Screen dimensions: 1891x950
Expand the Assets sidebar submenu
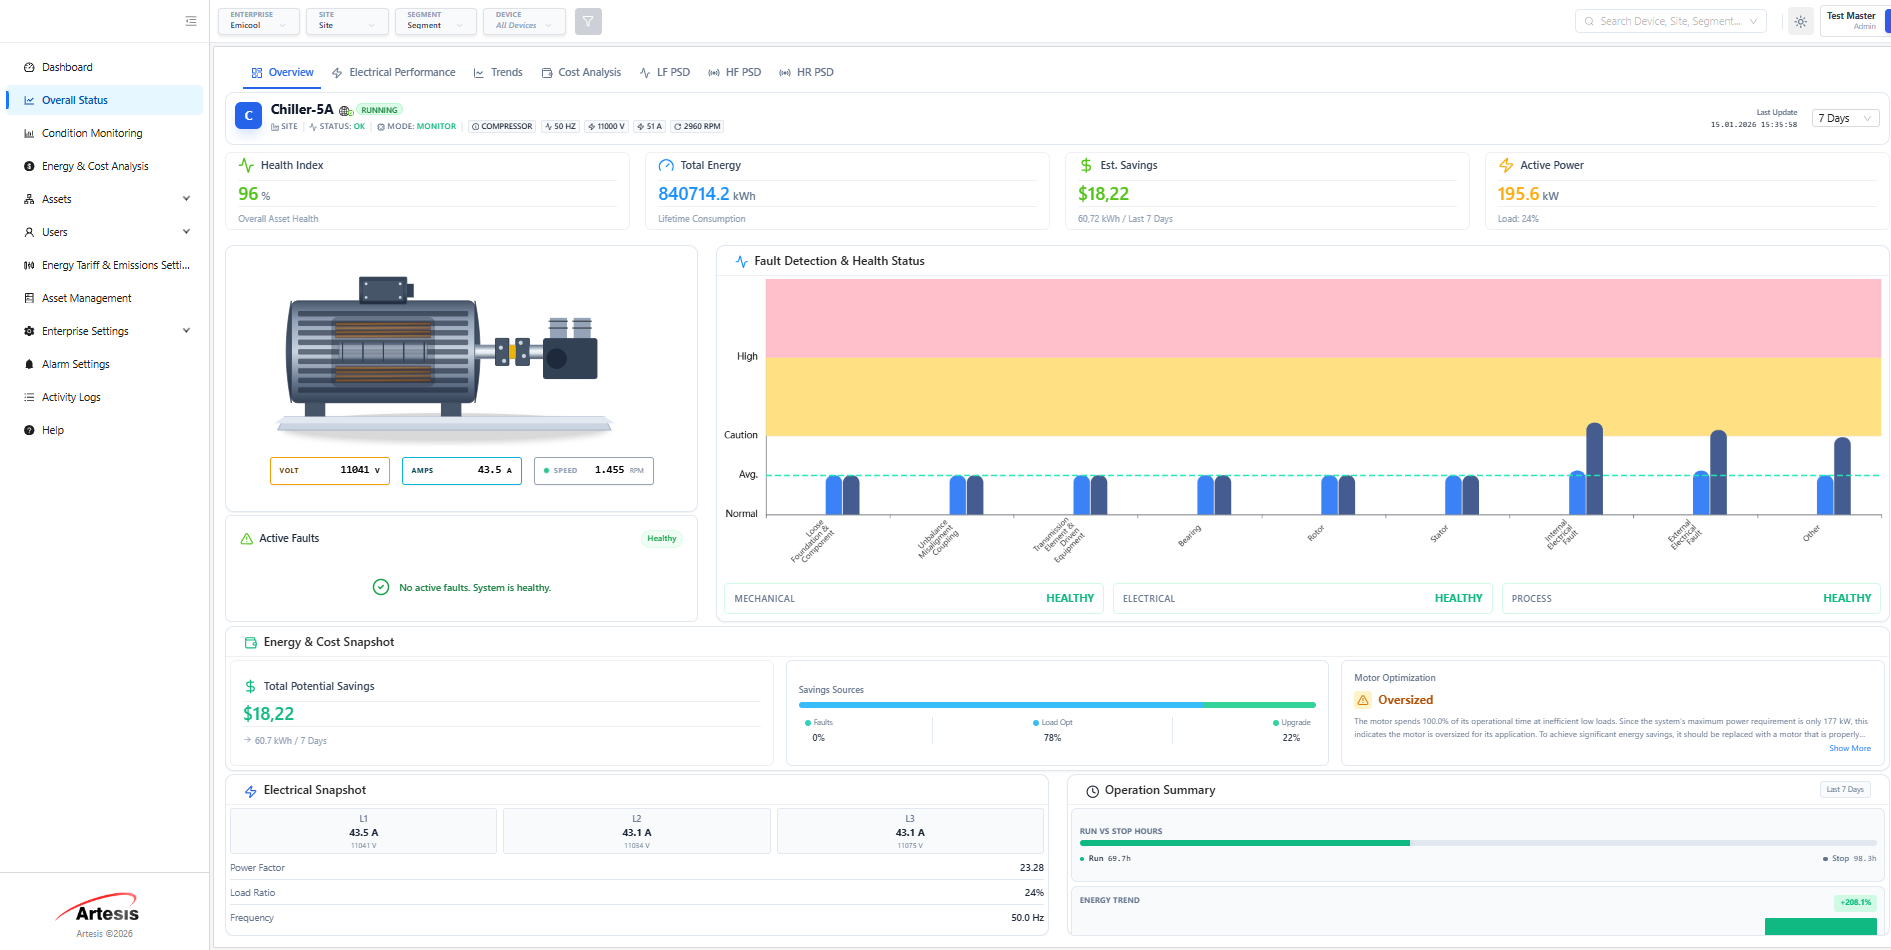(x=186, y=199)
